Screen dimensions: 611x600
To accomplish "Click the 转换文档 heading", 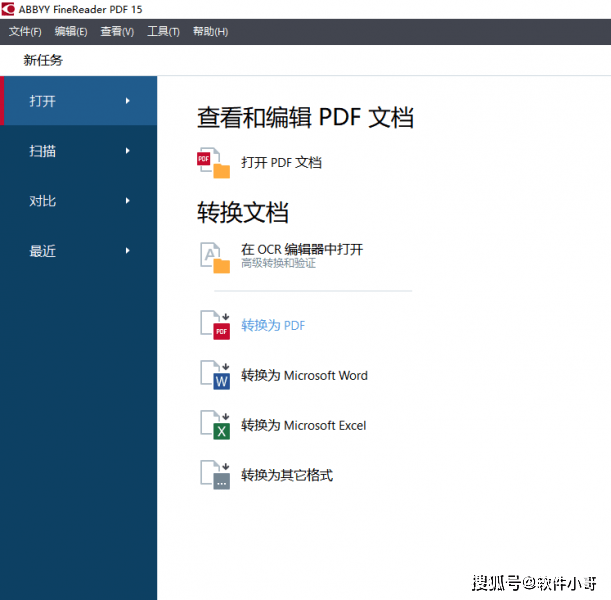I will coord(242,212).
